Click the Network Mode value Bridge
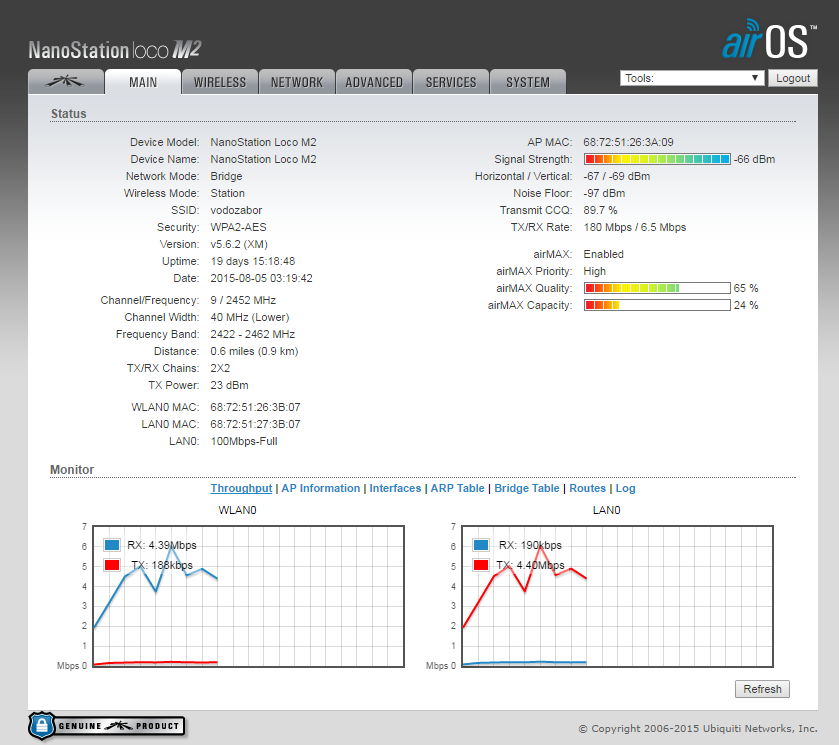This screenshot has height=745, width=839. pyautogui.click(x=226, y=176)
